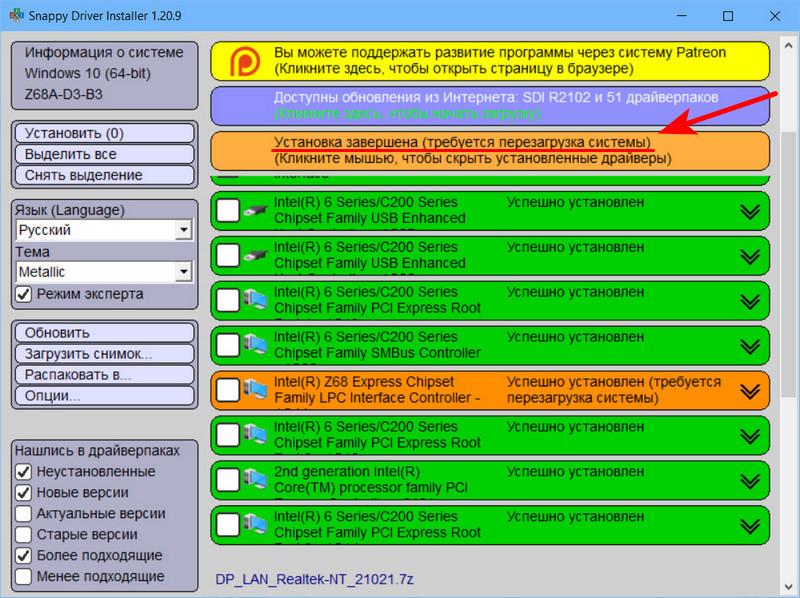800x598 pixels.
Task: Click the Распаковать в... button
Action: click(105, 375)
